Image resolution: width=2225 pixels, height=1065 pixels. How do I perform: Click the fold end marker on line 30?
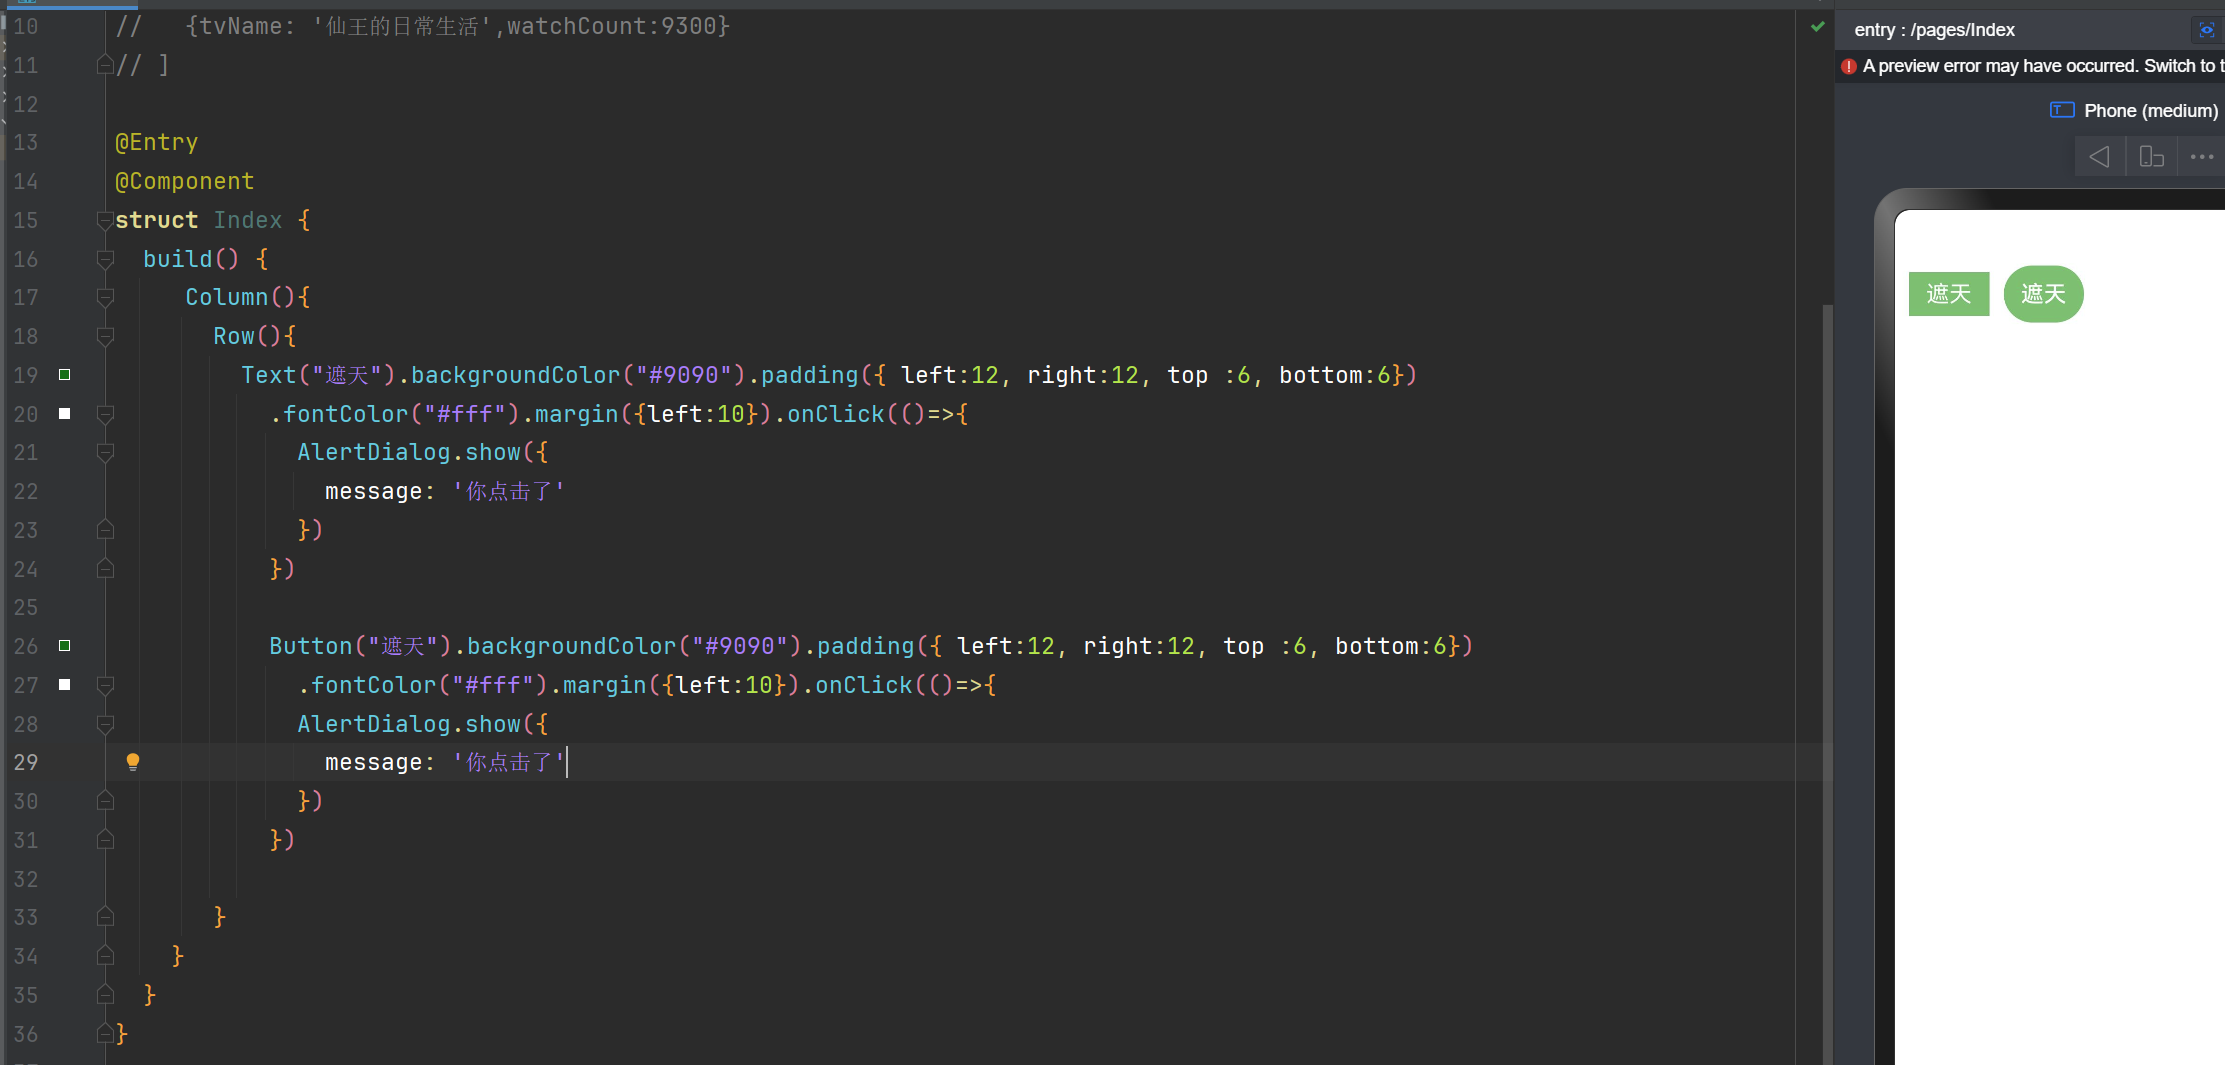[x=105, y=801]
